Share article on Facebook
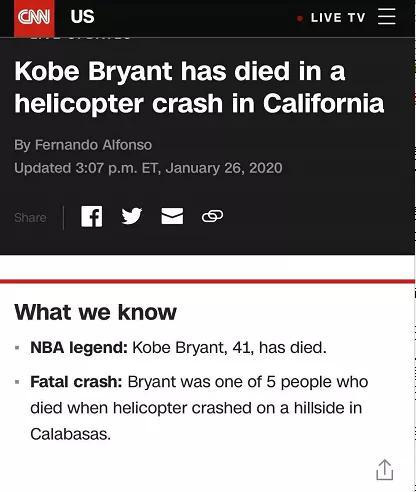This screenshot has height=492, width=416. click(92, 216)
